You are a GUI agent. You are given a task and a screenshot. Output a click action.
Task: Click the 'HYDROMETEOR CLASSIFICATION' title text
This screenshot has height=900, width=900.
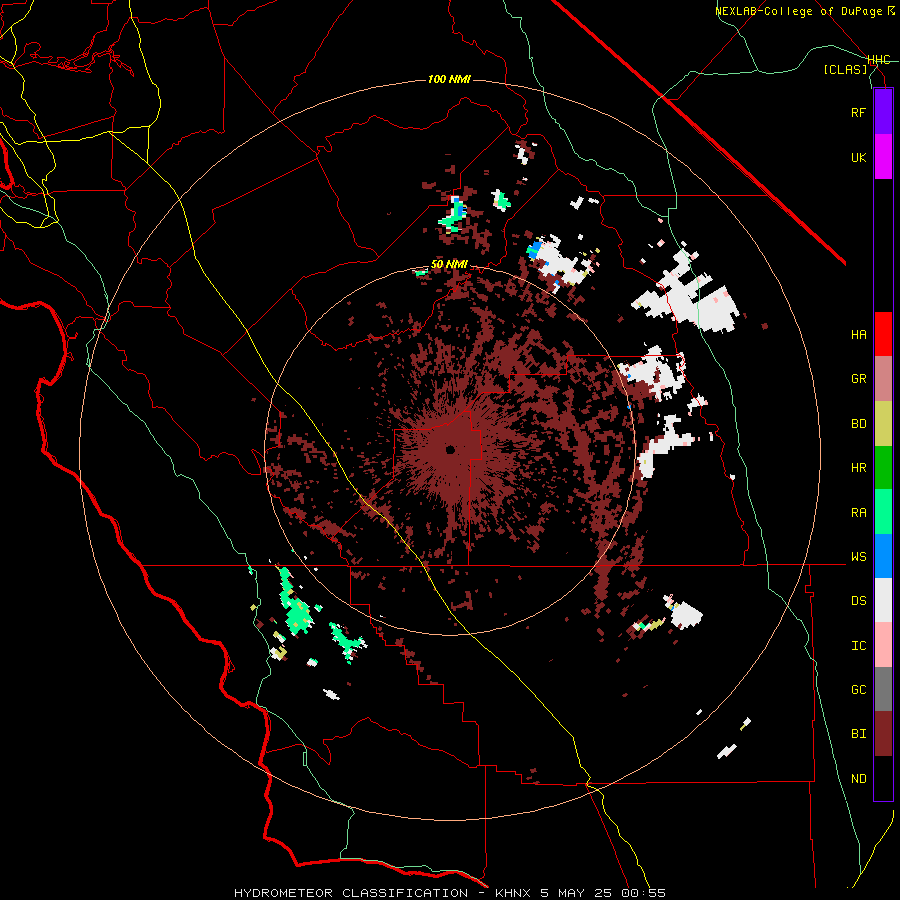tap(351, 893)
